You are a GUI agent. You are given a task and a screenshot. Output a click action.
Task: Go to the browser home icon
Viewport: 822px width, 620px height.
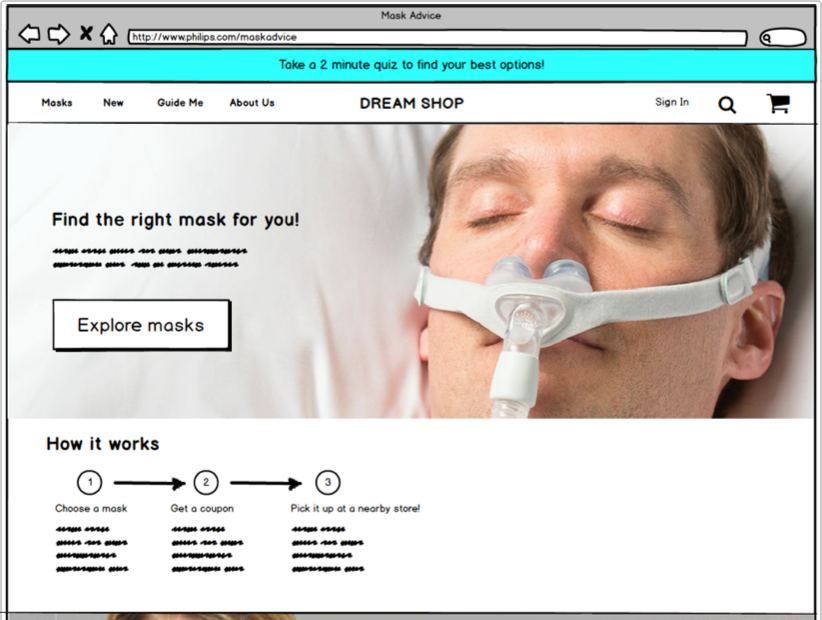[x=109, y=34]
